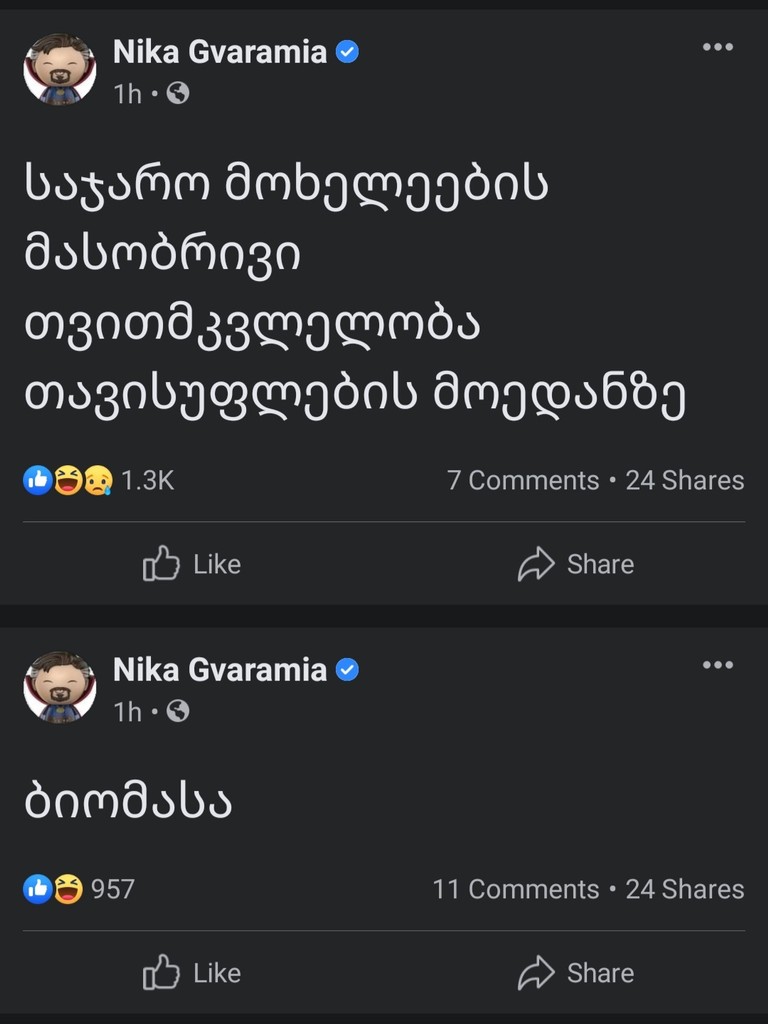768x1024 pixels.
Task: Open three-dot options menu on first post
Action: click(717, 47)
